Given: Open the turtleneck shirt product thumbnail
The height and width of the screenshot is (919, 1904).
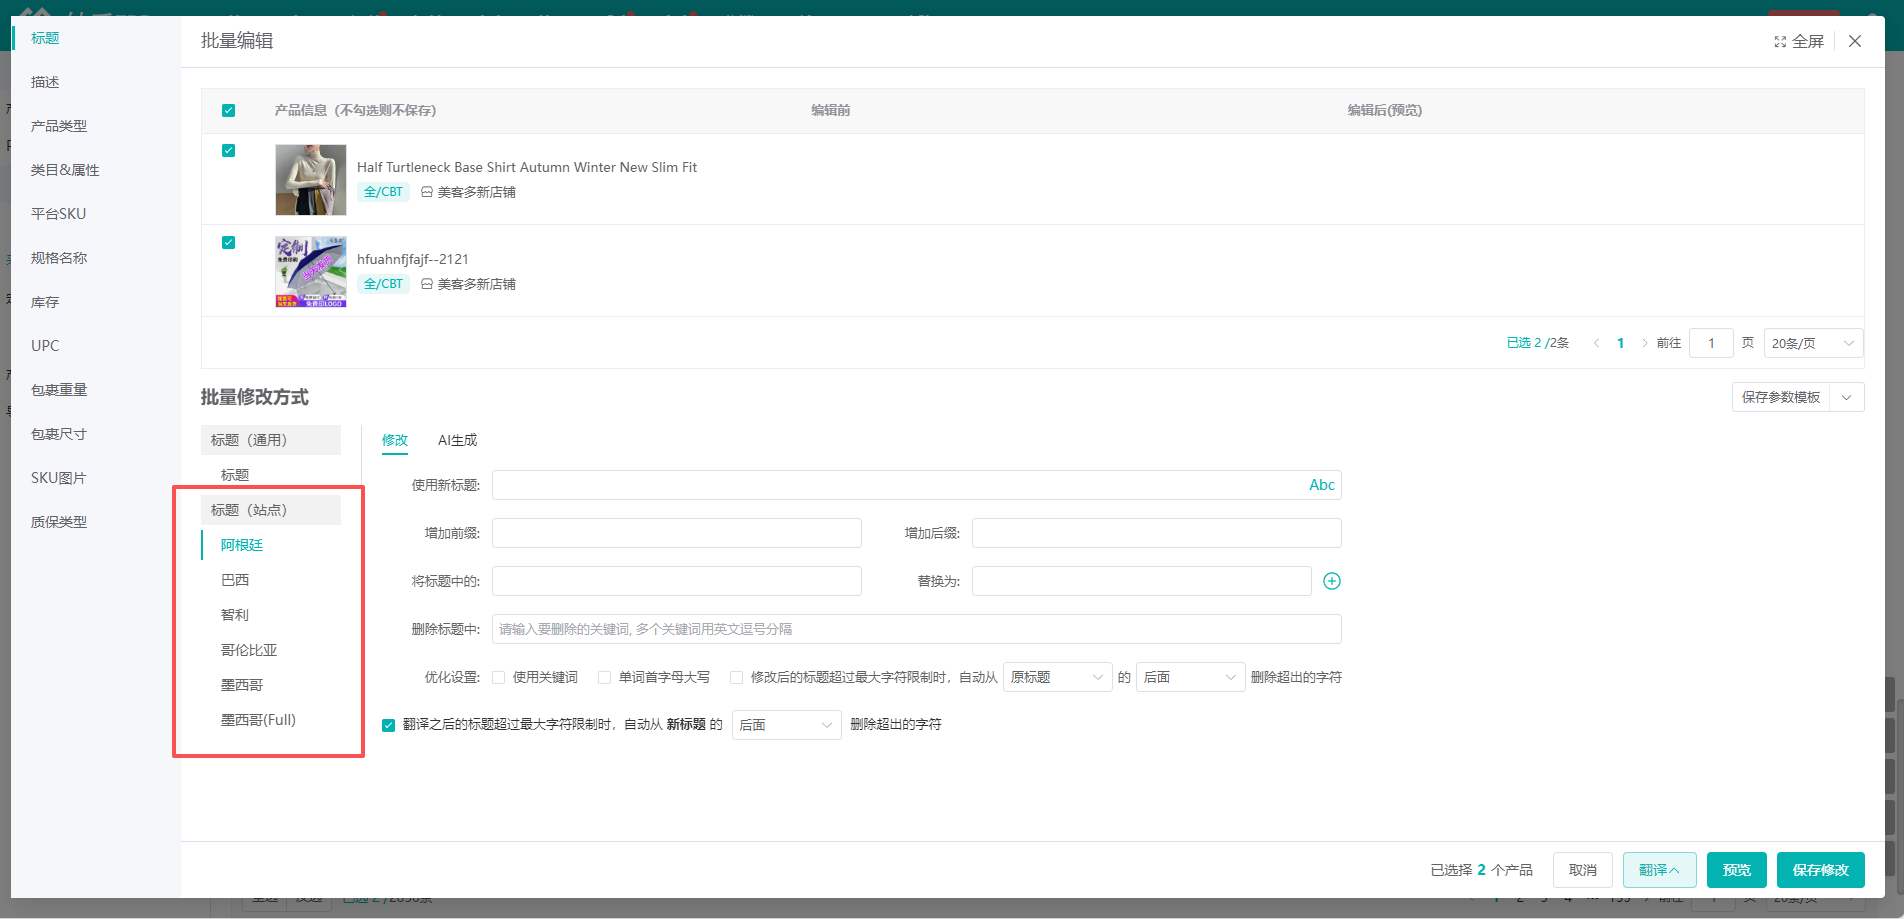Looking at the screenshot, I should point(311,180).
